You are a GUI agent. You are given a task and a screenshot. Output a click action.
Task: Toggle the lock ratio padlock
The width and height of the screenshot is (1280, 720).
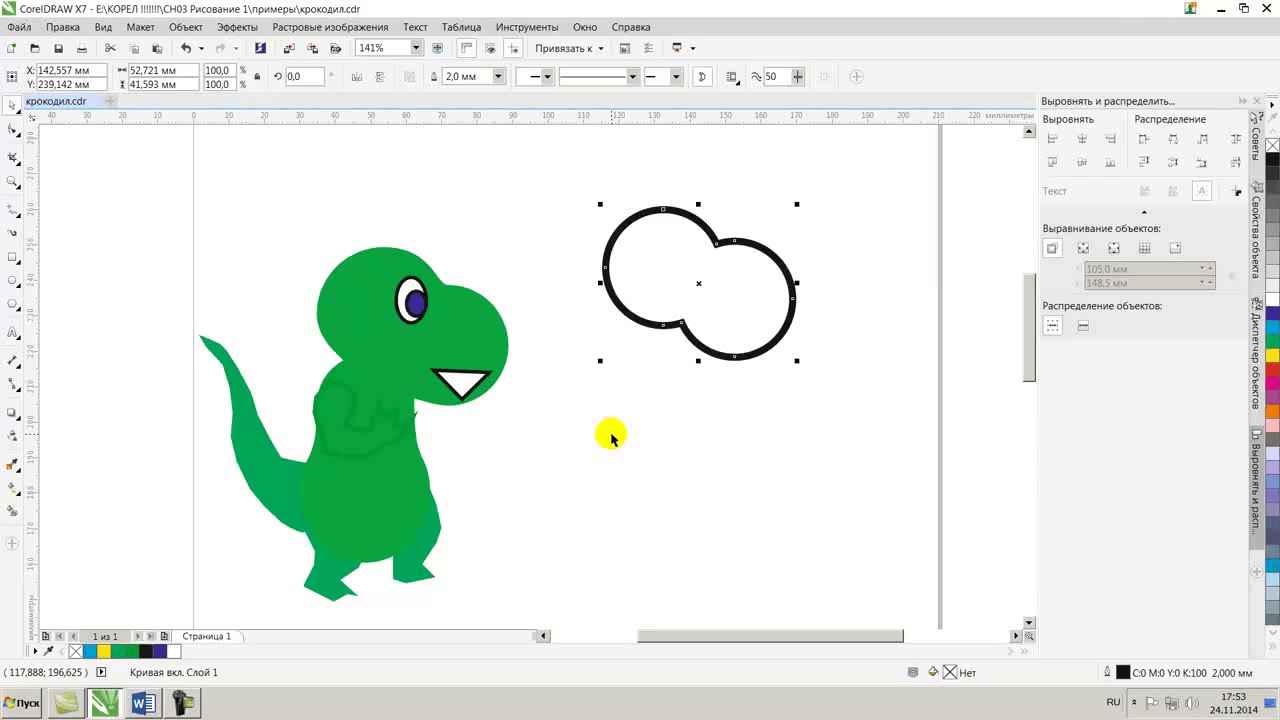pos(257,77)
